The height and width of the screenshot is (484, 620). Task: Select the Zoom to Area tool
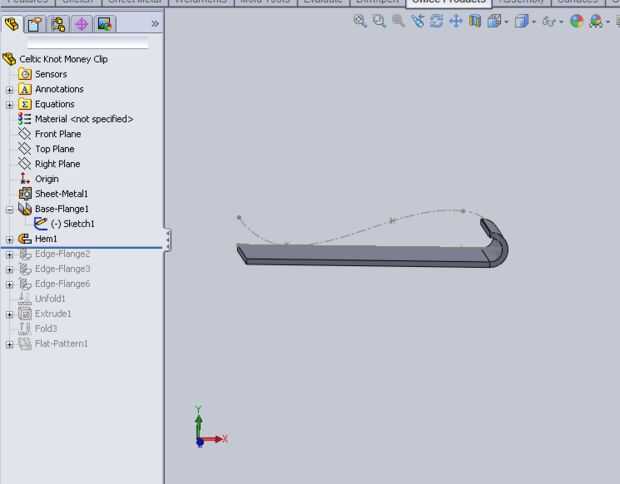(x=379, y=21)
